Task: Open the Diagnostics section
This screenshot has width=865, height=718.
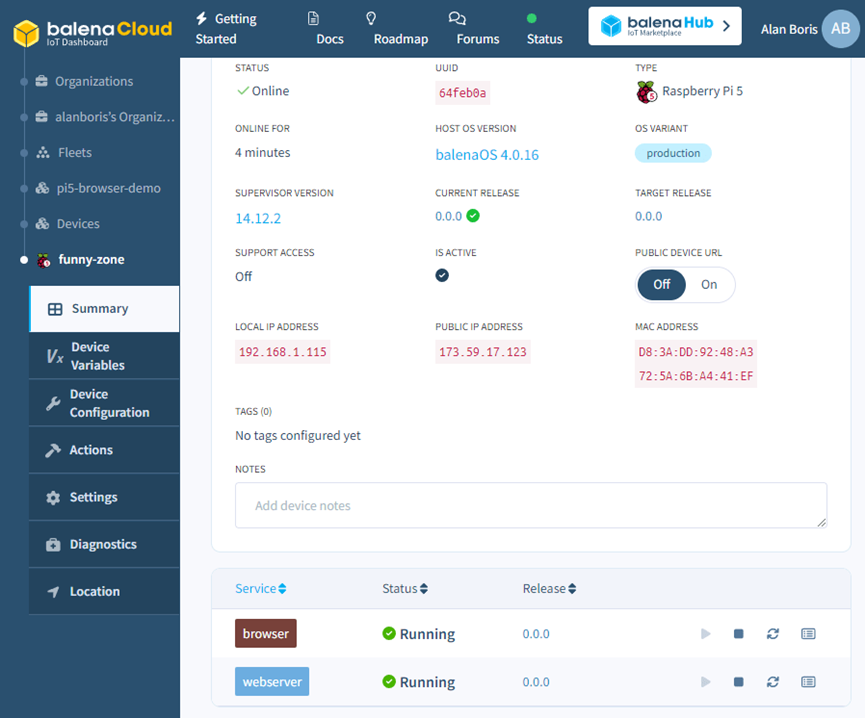Action: point(104,545)
